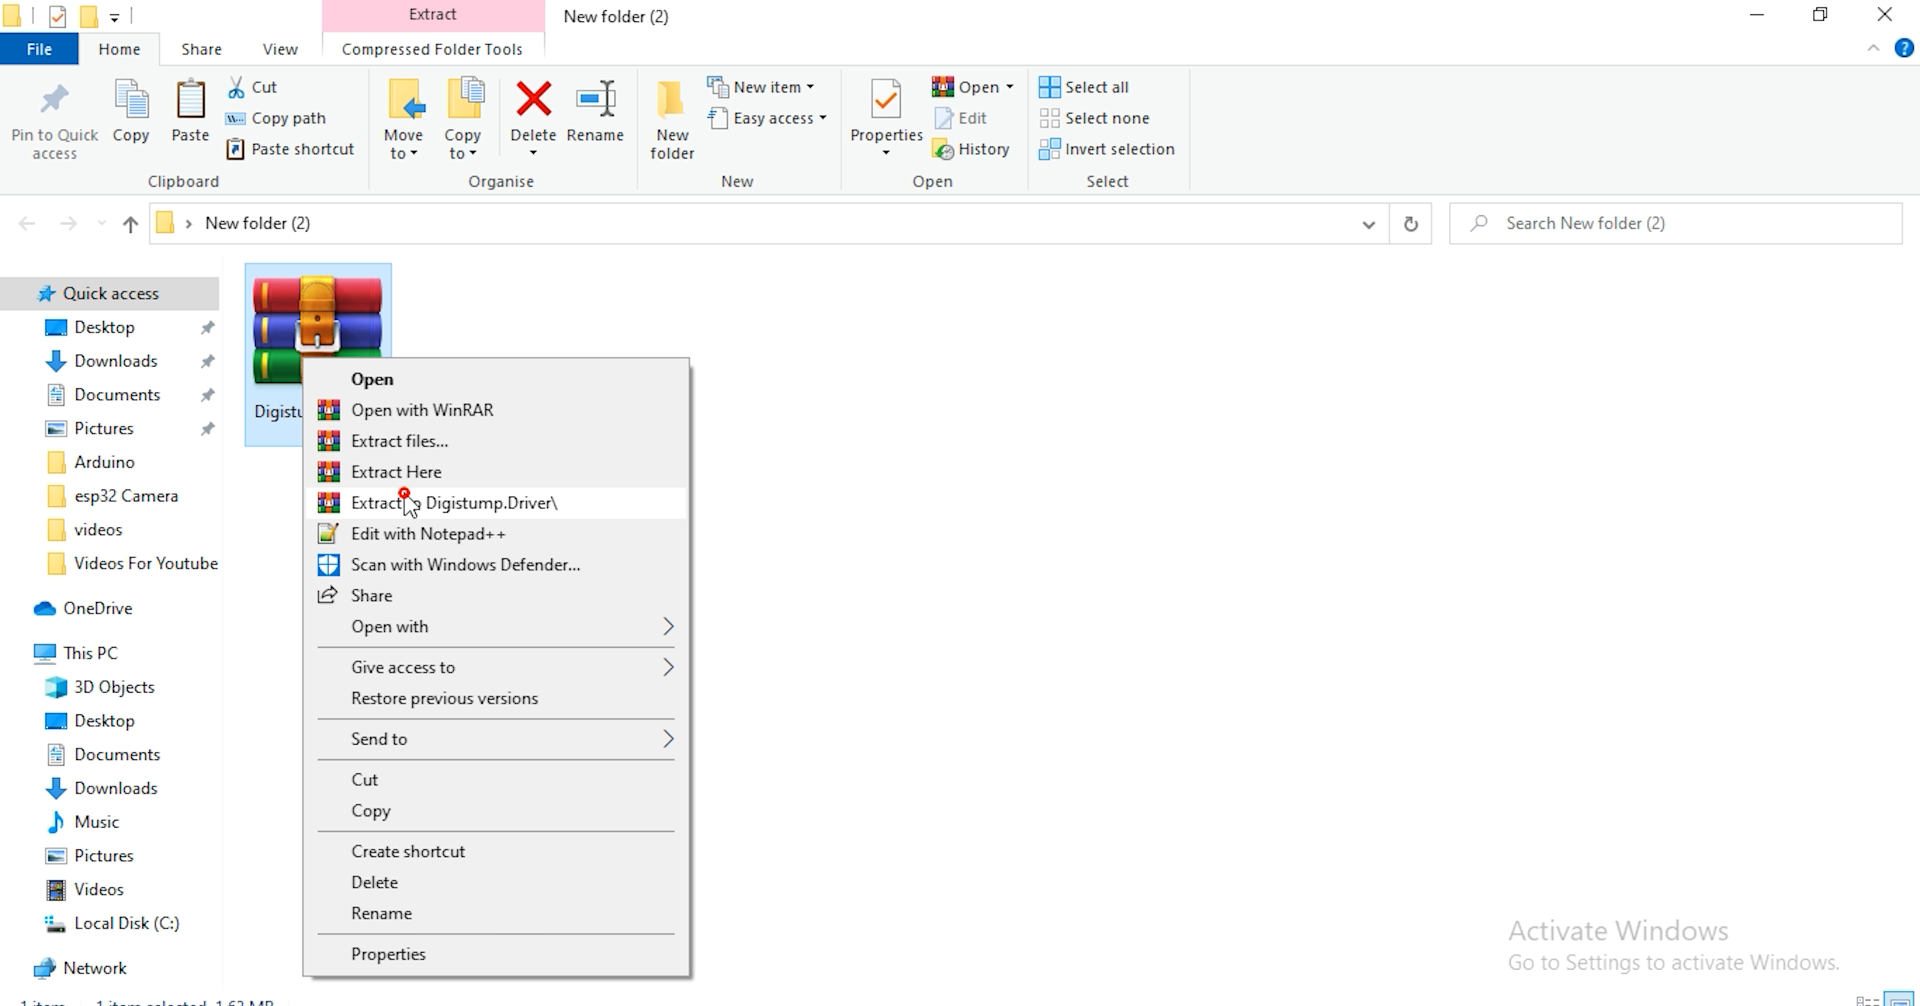The width and height of the screenshot is (1920, 1006).
Task: Click the Edit ribbon button
Action: (960, 118)
